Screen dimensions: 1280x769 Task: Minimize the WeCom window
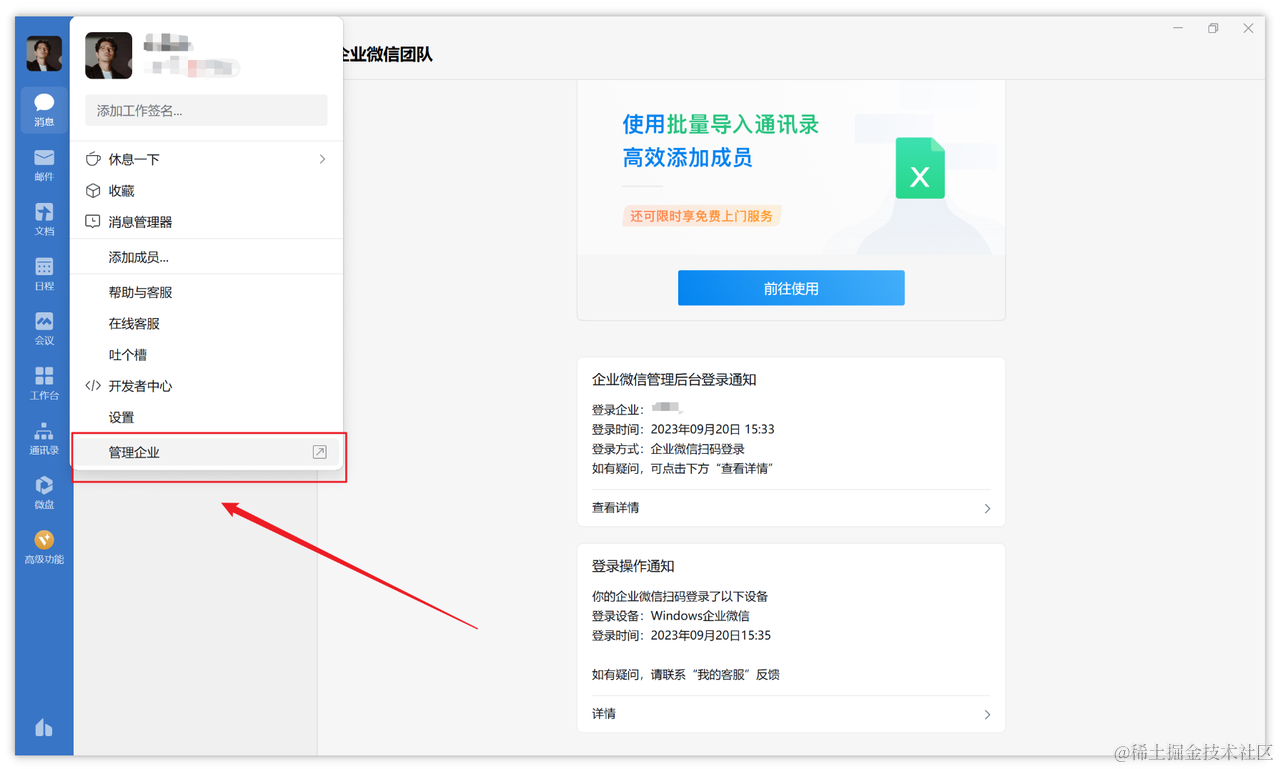1178,28
